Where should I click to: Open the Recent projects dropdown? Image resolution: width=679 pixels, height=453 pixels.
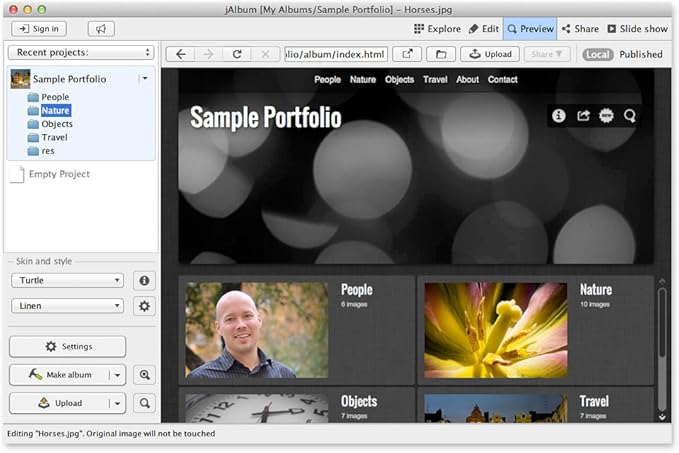(80, 52)
